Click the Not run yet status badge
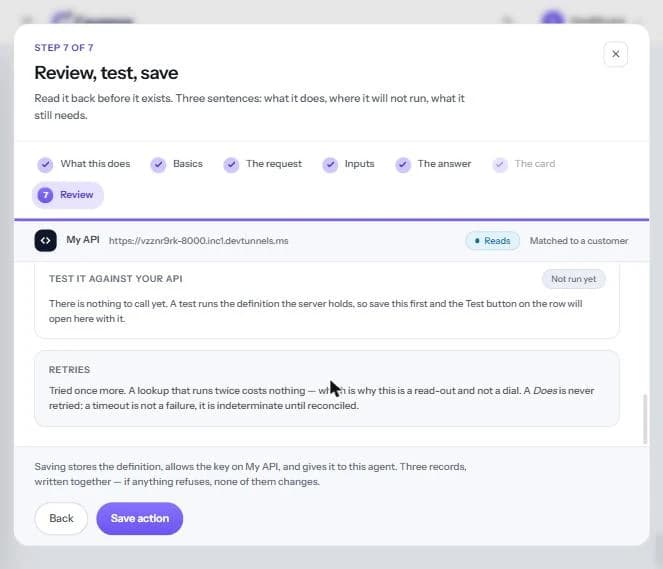 click(574, 279)
